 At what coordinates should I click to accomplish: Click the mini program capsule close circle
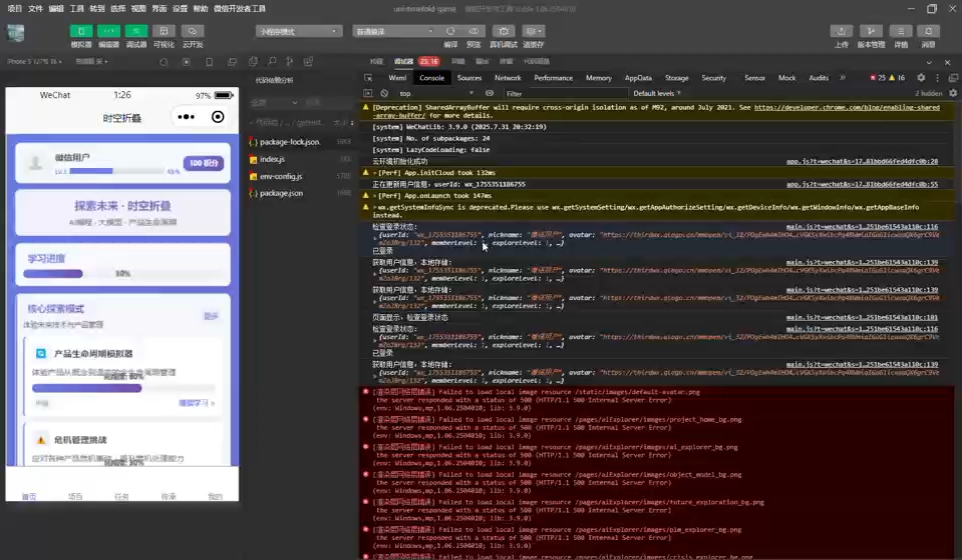[x=218, y=117]
